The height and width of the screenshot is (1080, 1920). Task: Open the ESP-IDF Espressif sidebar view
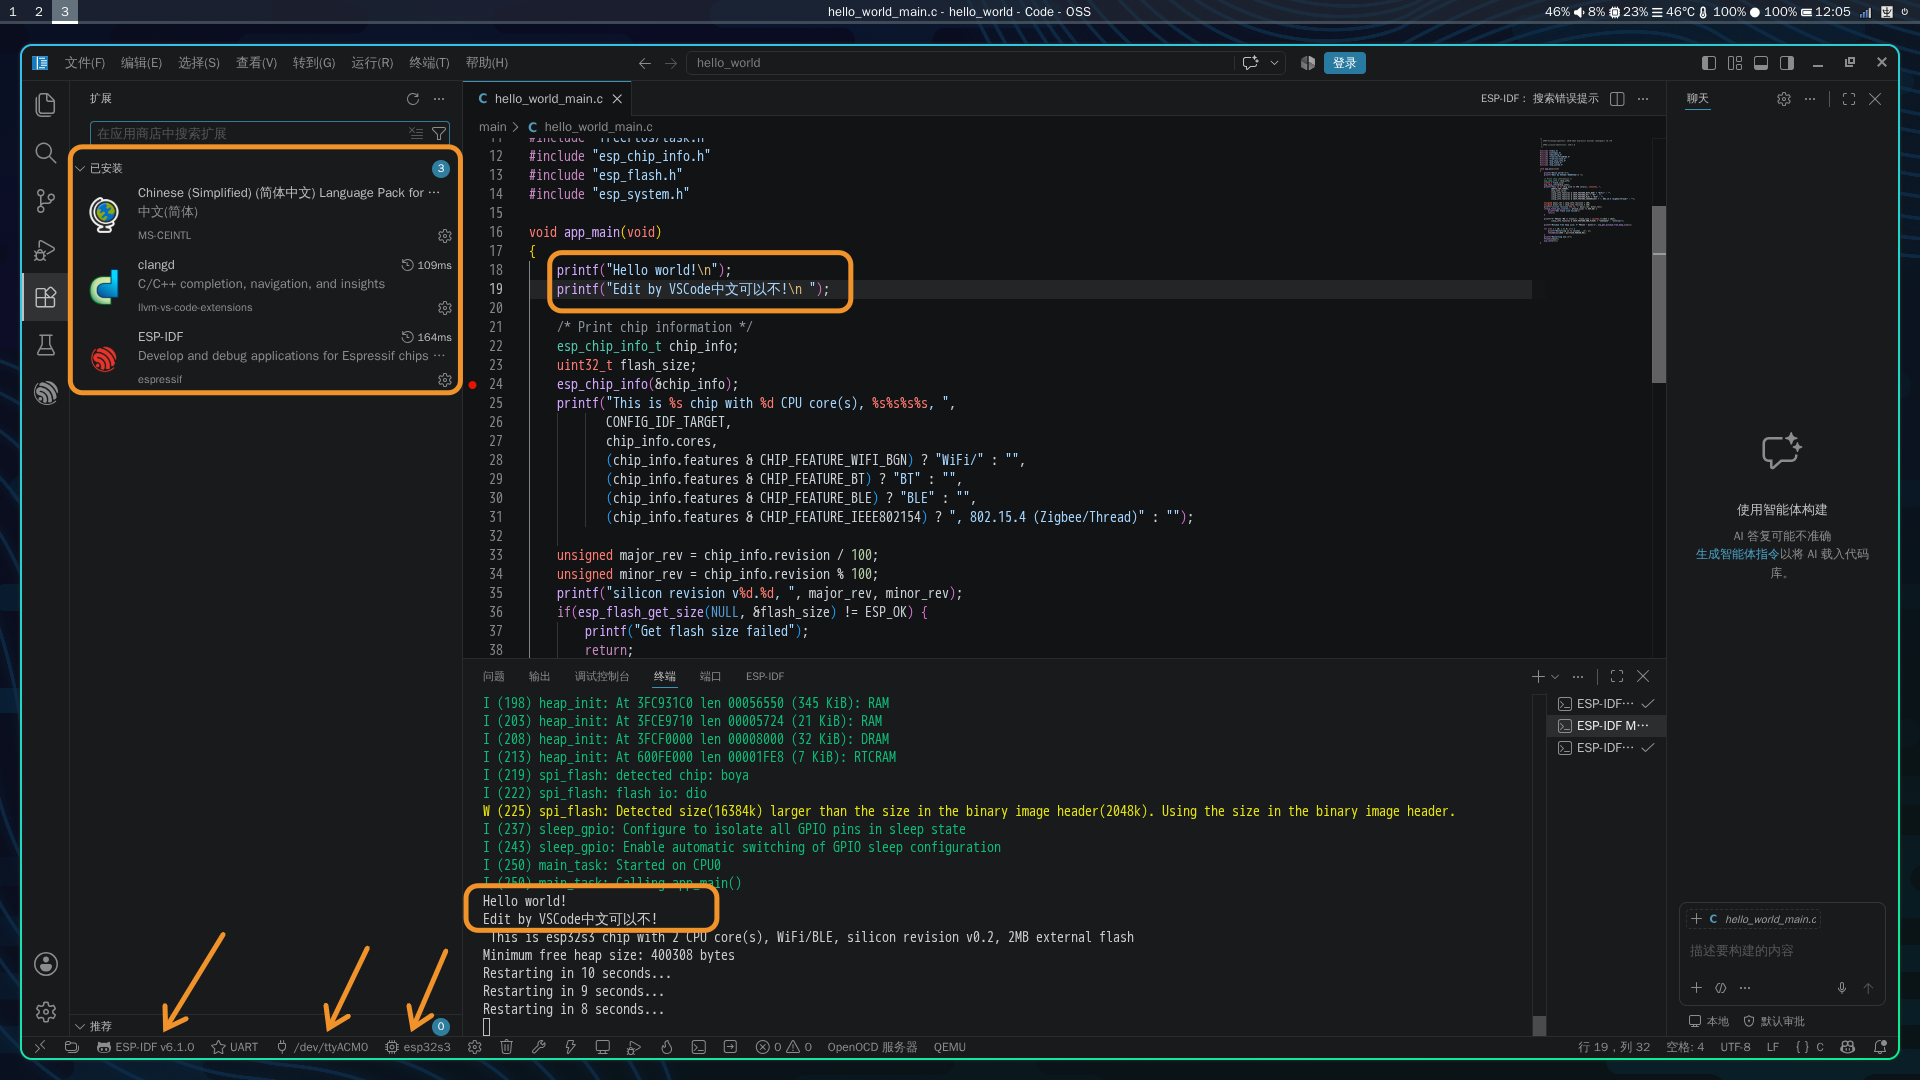click(45, 393)
